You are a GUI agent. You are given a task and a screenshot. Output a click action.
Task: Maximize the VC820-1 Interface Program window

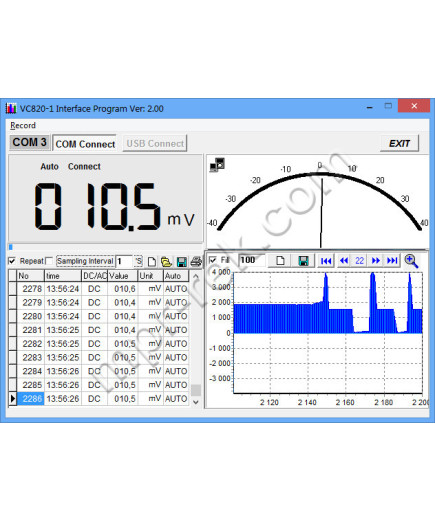pyautogui.click(x=388, y=106)
